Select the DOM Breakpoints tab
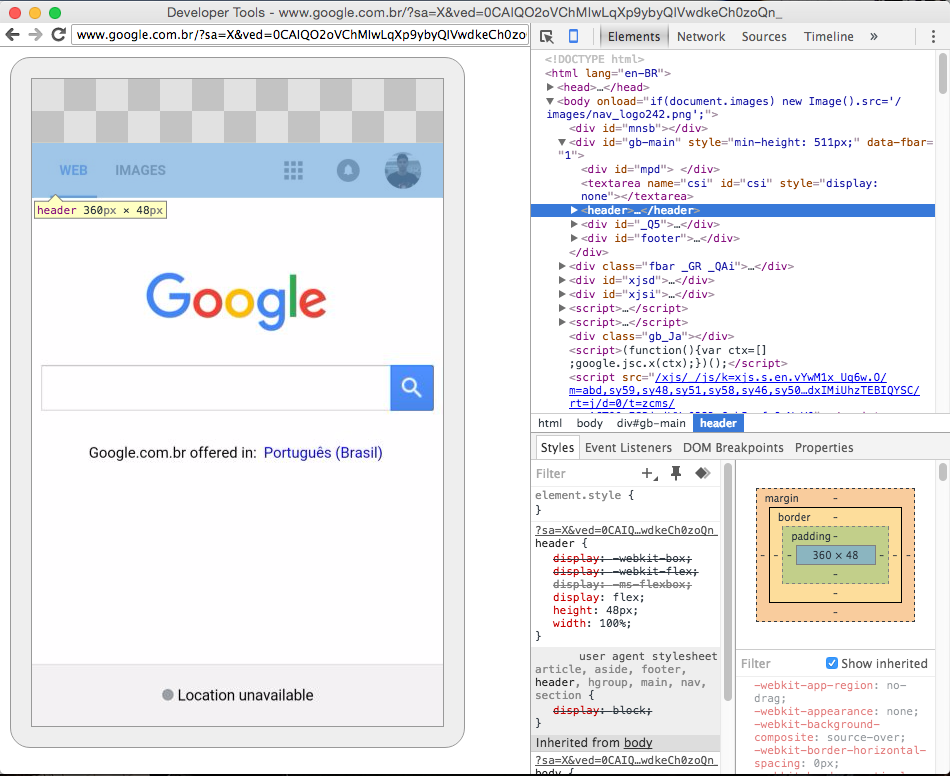 [733, 448]
